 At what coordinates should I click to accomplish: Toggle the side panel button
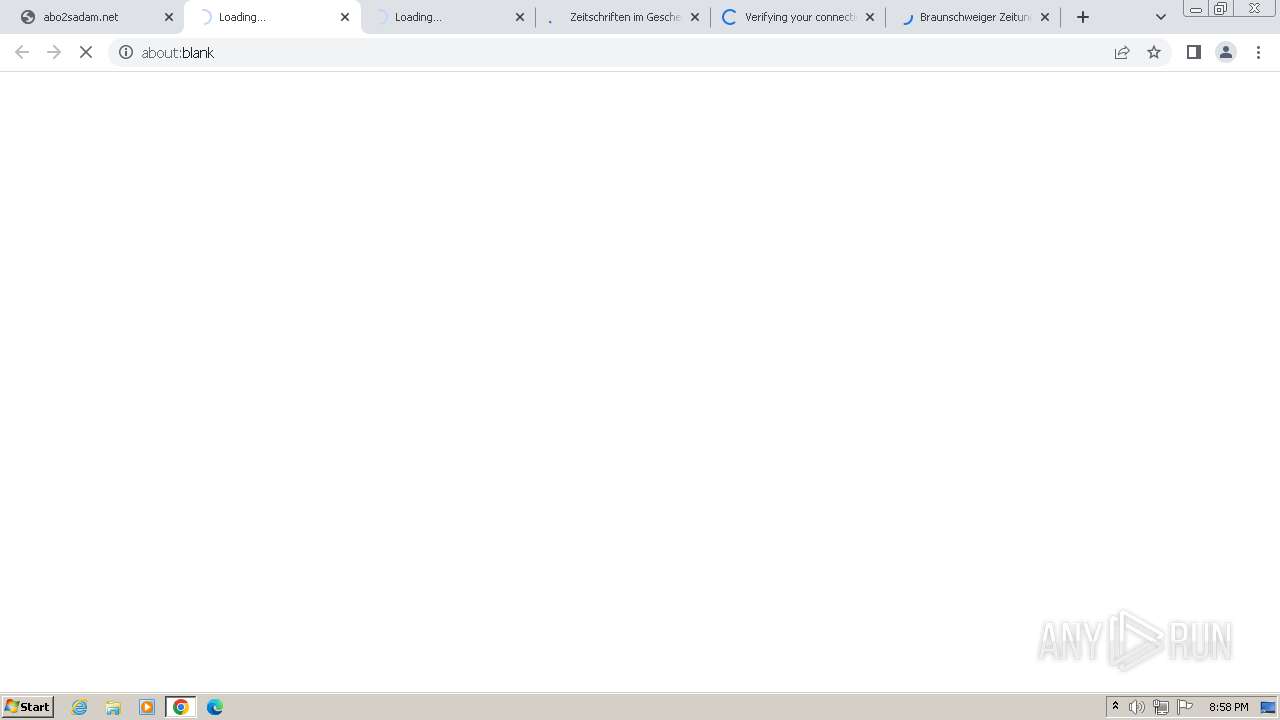point(1194,52)
